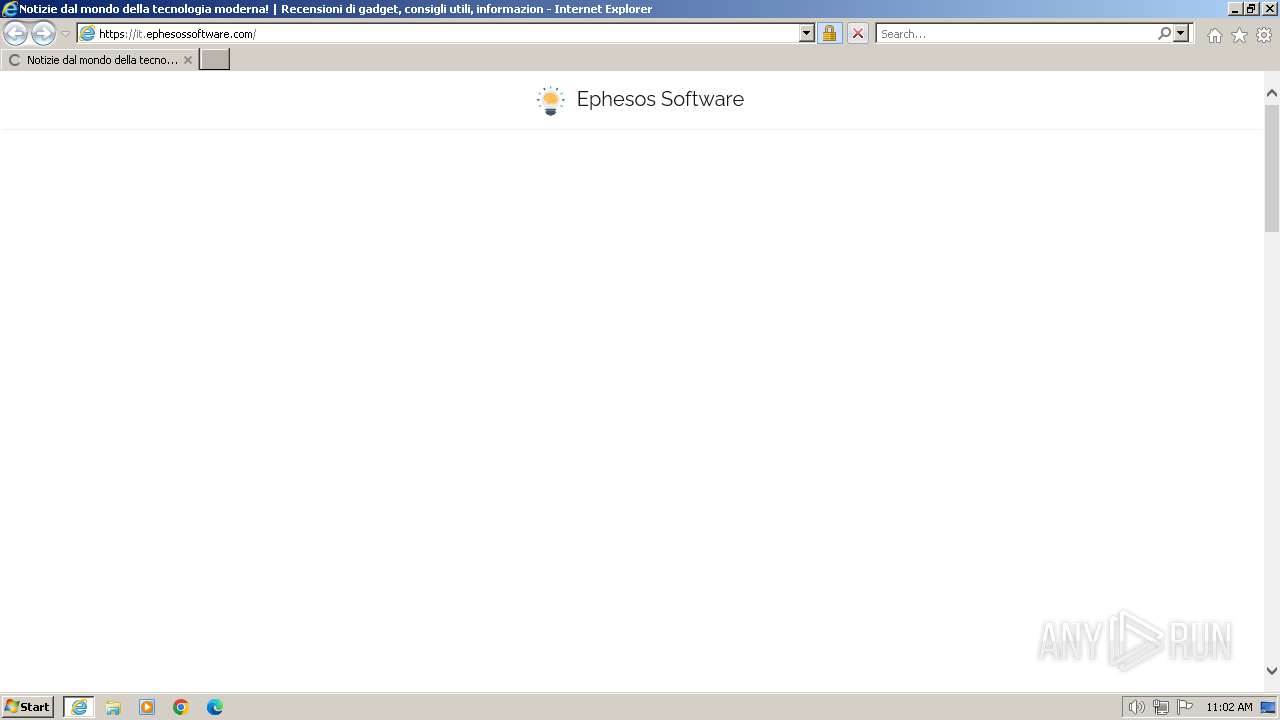Launch Google Chrome from the taskbar
The image size is (1280, 720).
tap(181, 707)
